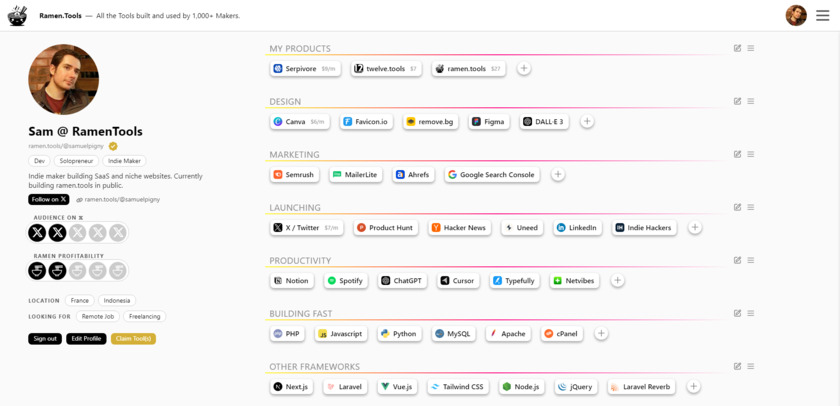Open list menu beside Building Fast section
Screen dimensions: 840x406
pos(751,313)
